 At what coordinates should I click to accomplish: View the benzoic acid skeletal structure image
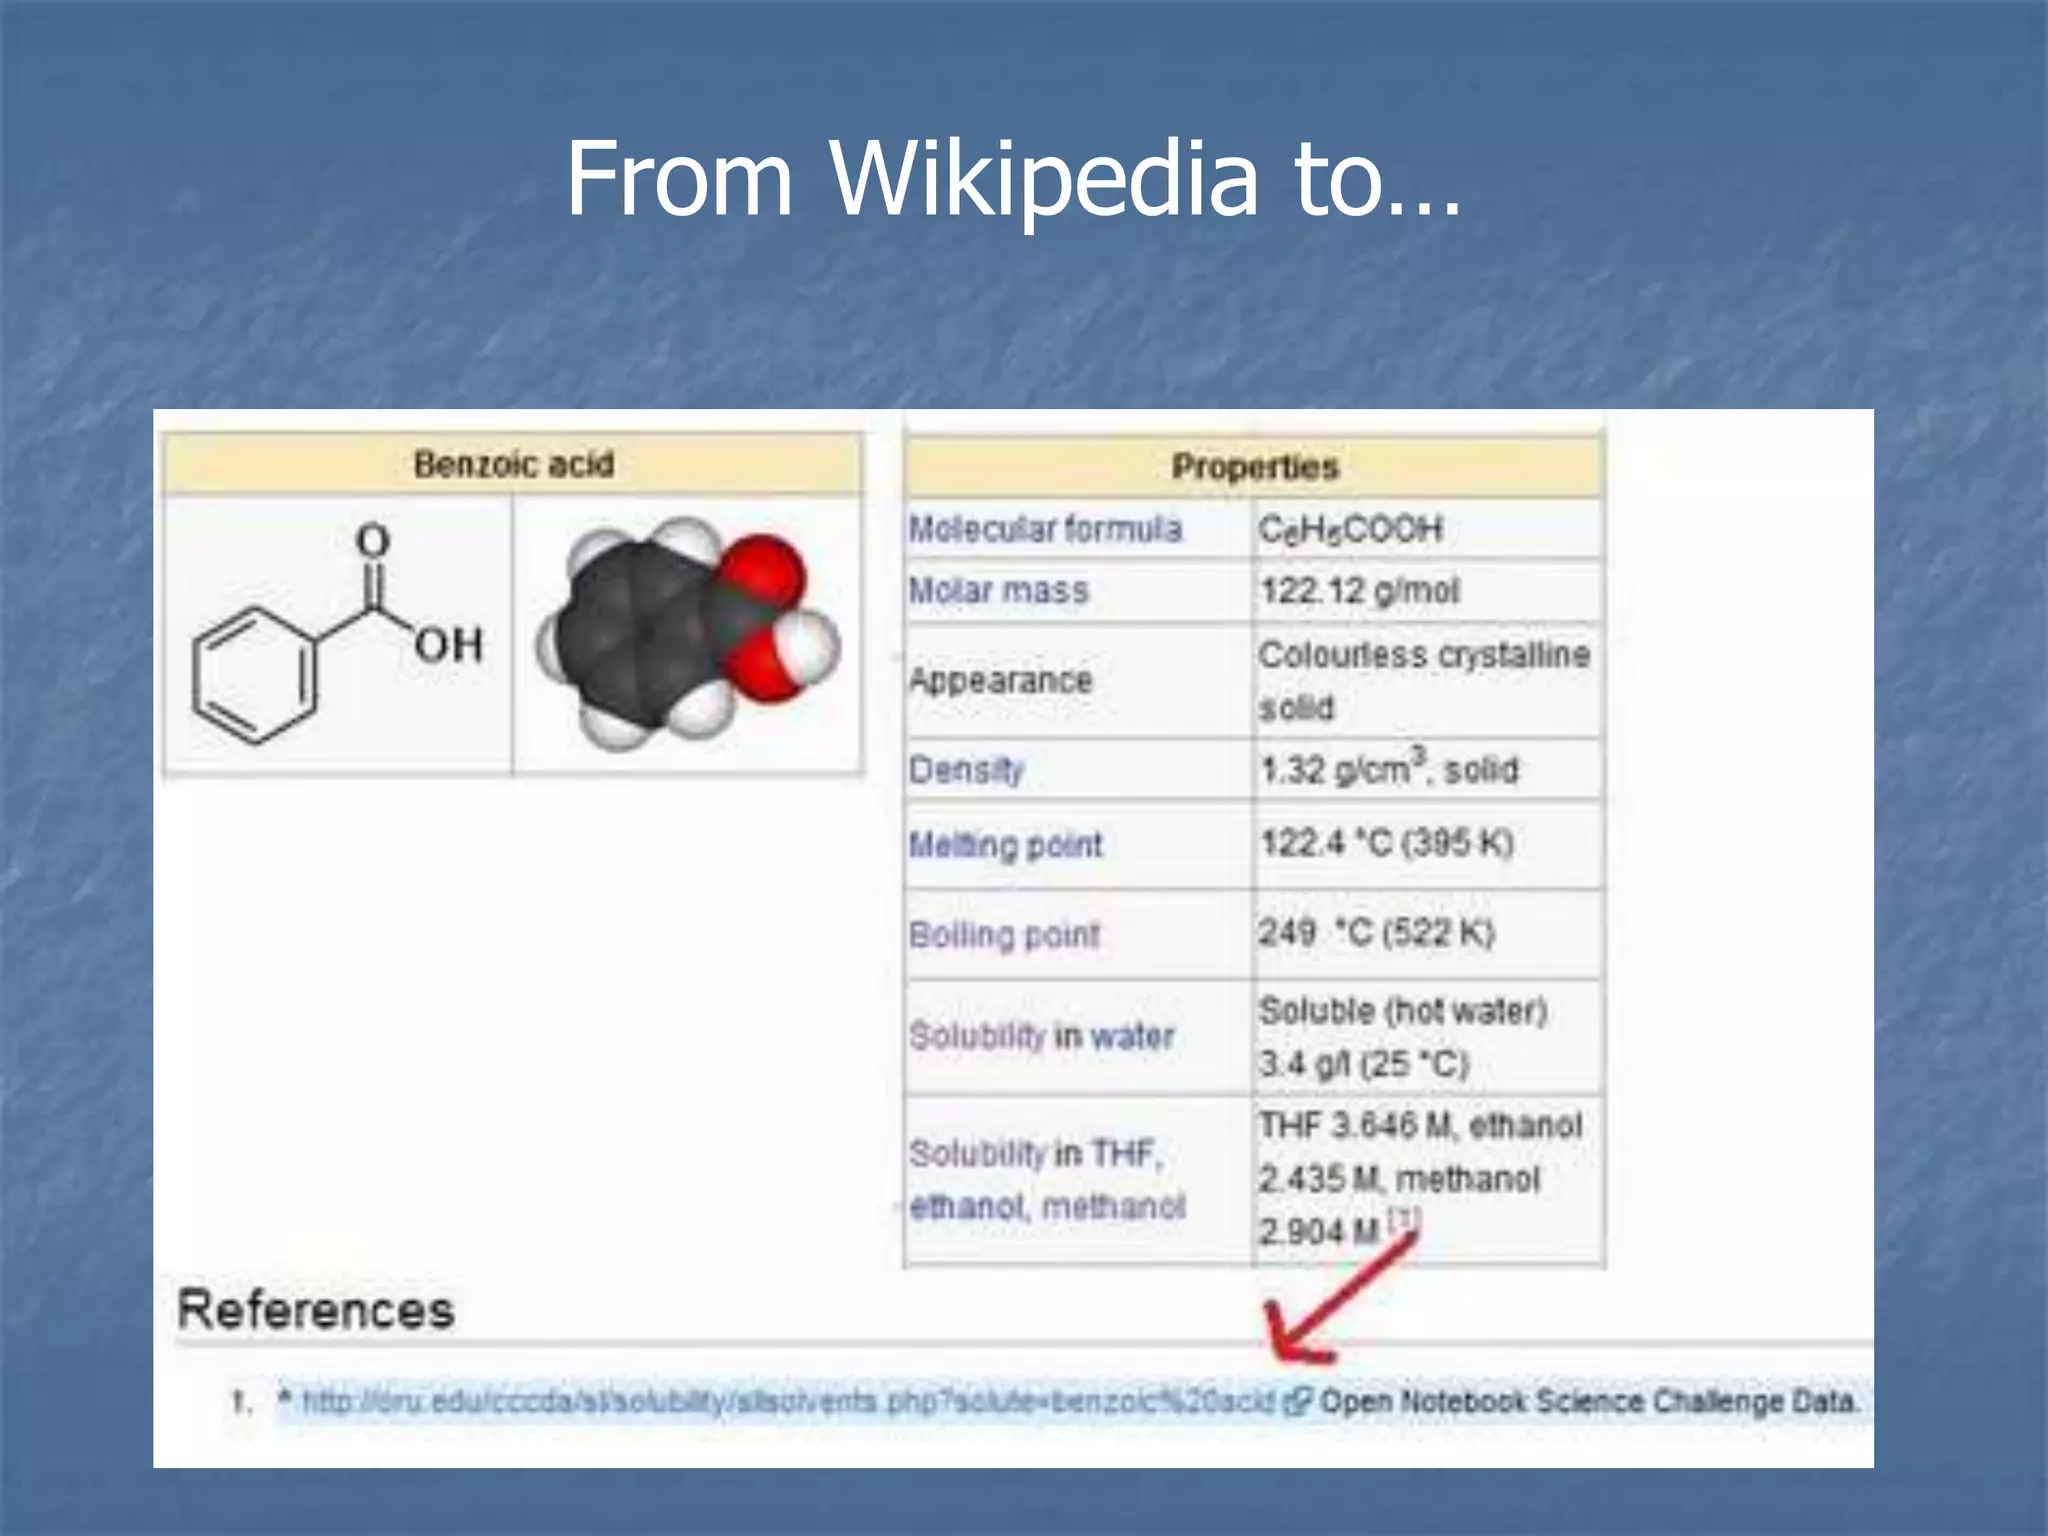(338, 634)
